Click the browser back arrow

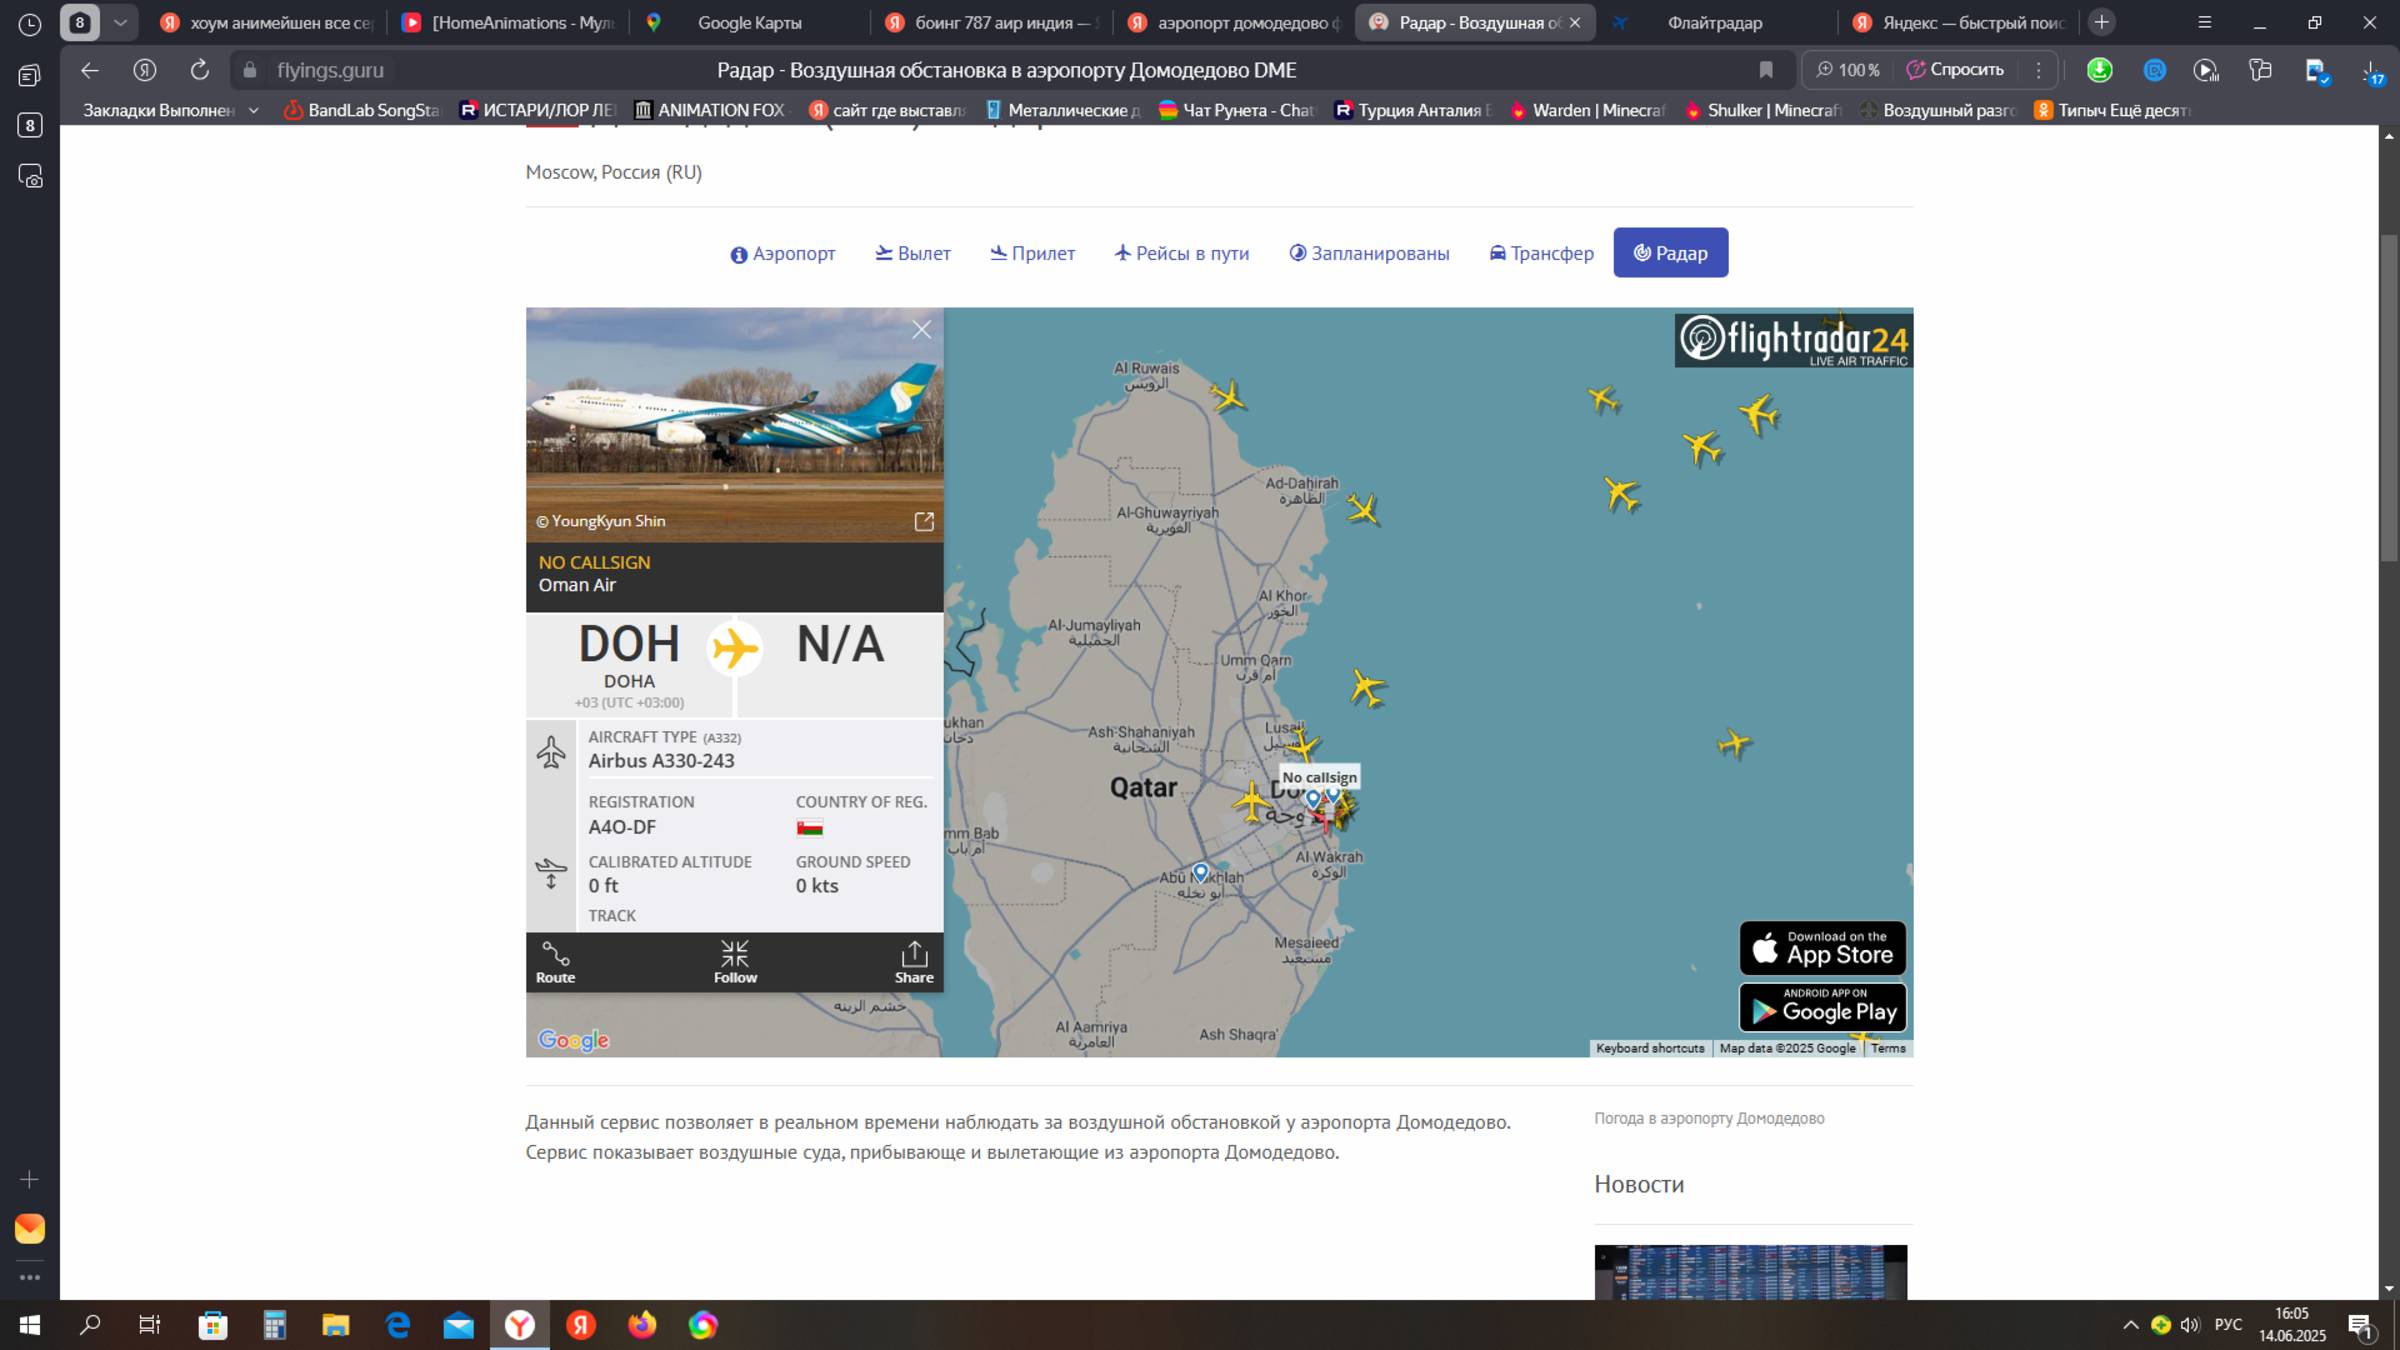coord(90,70)
